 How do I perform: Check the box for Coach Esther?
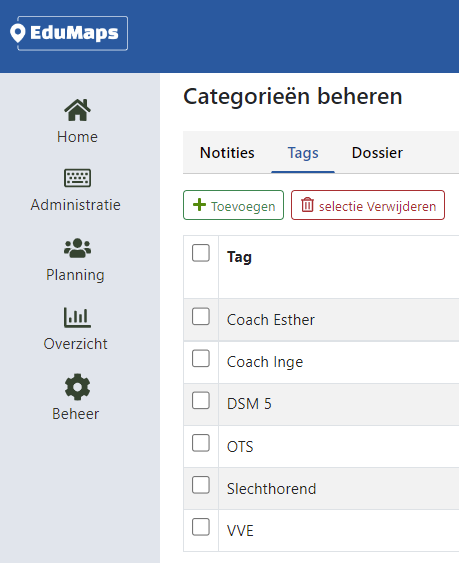coord(201,316)
